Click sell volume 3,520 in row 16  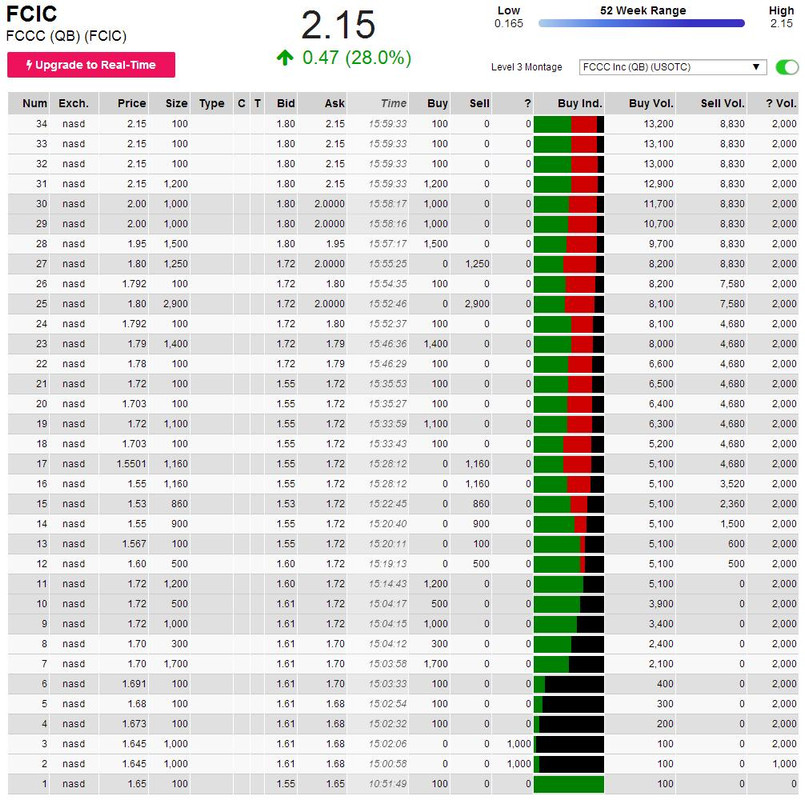[x=732, y=484]
